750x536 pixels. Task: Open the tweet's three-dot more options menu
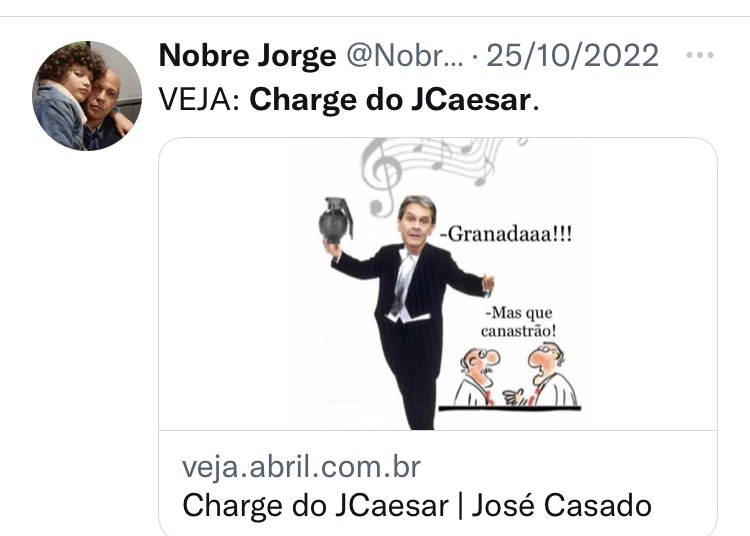coord(699,55)
